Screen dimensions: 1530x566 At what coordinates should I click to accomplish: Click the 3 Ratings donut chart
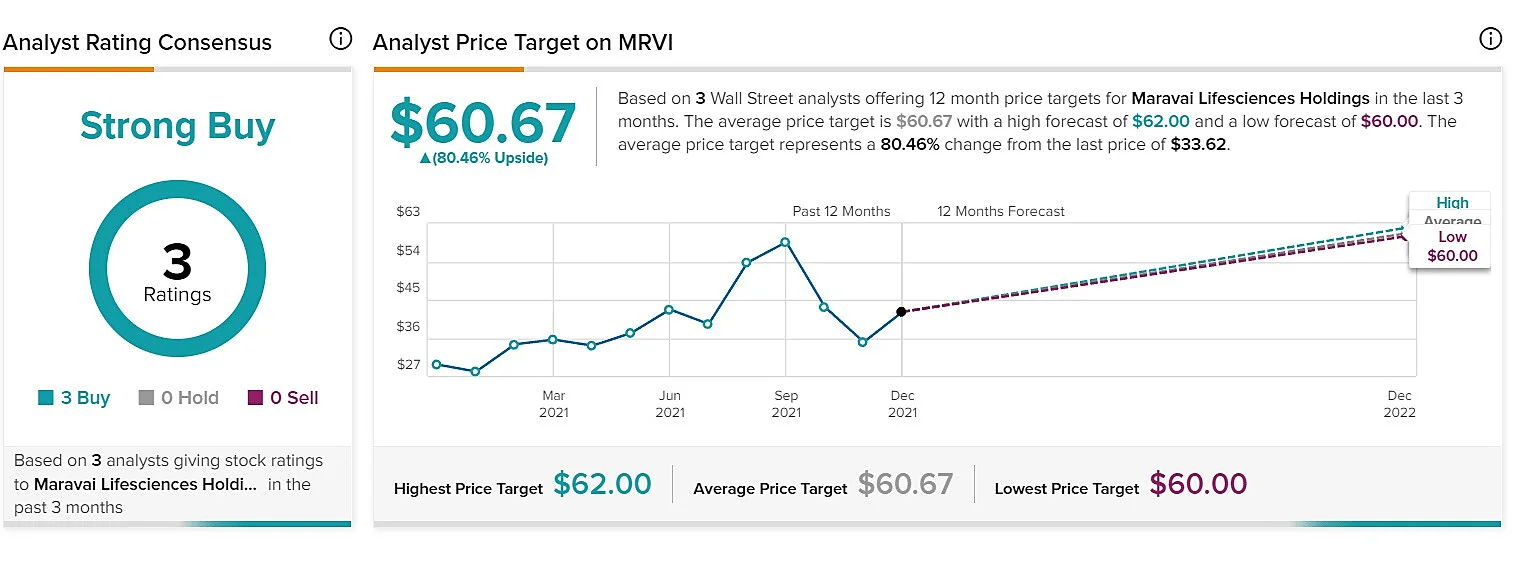click(x=177, y=269)
